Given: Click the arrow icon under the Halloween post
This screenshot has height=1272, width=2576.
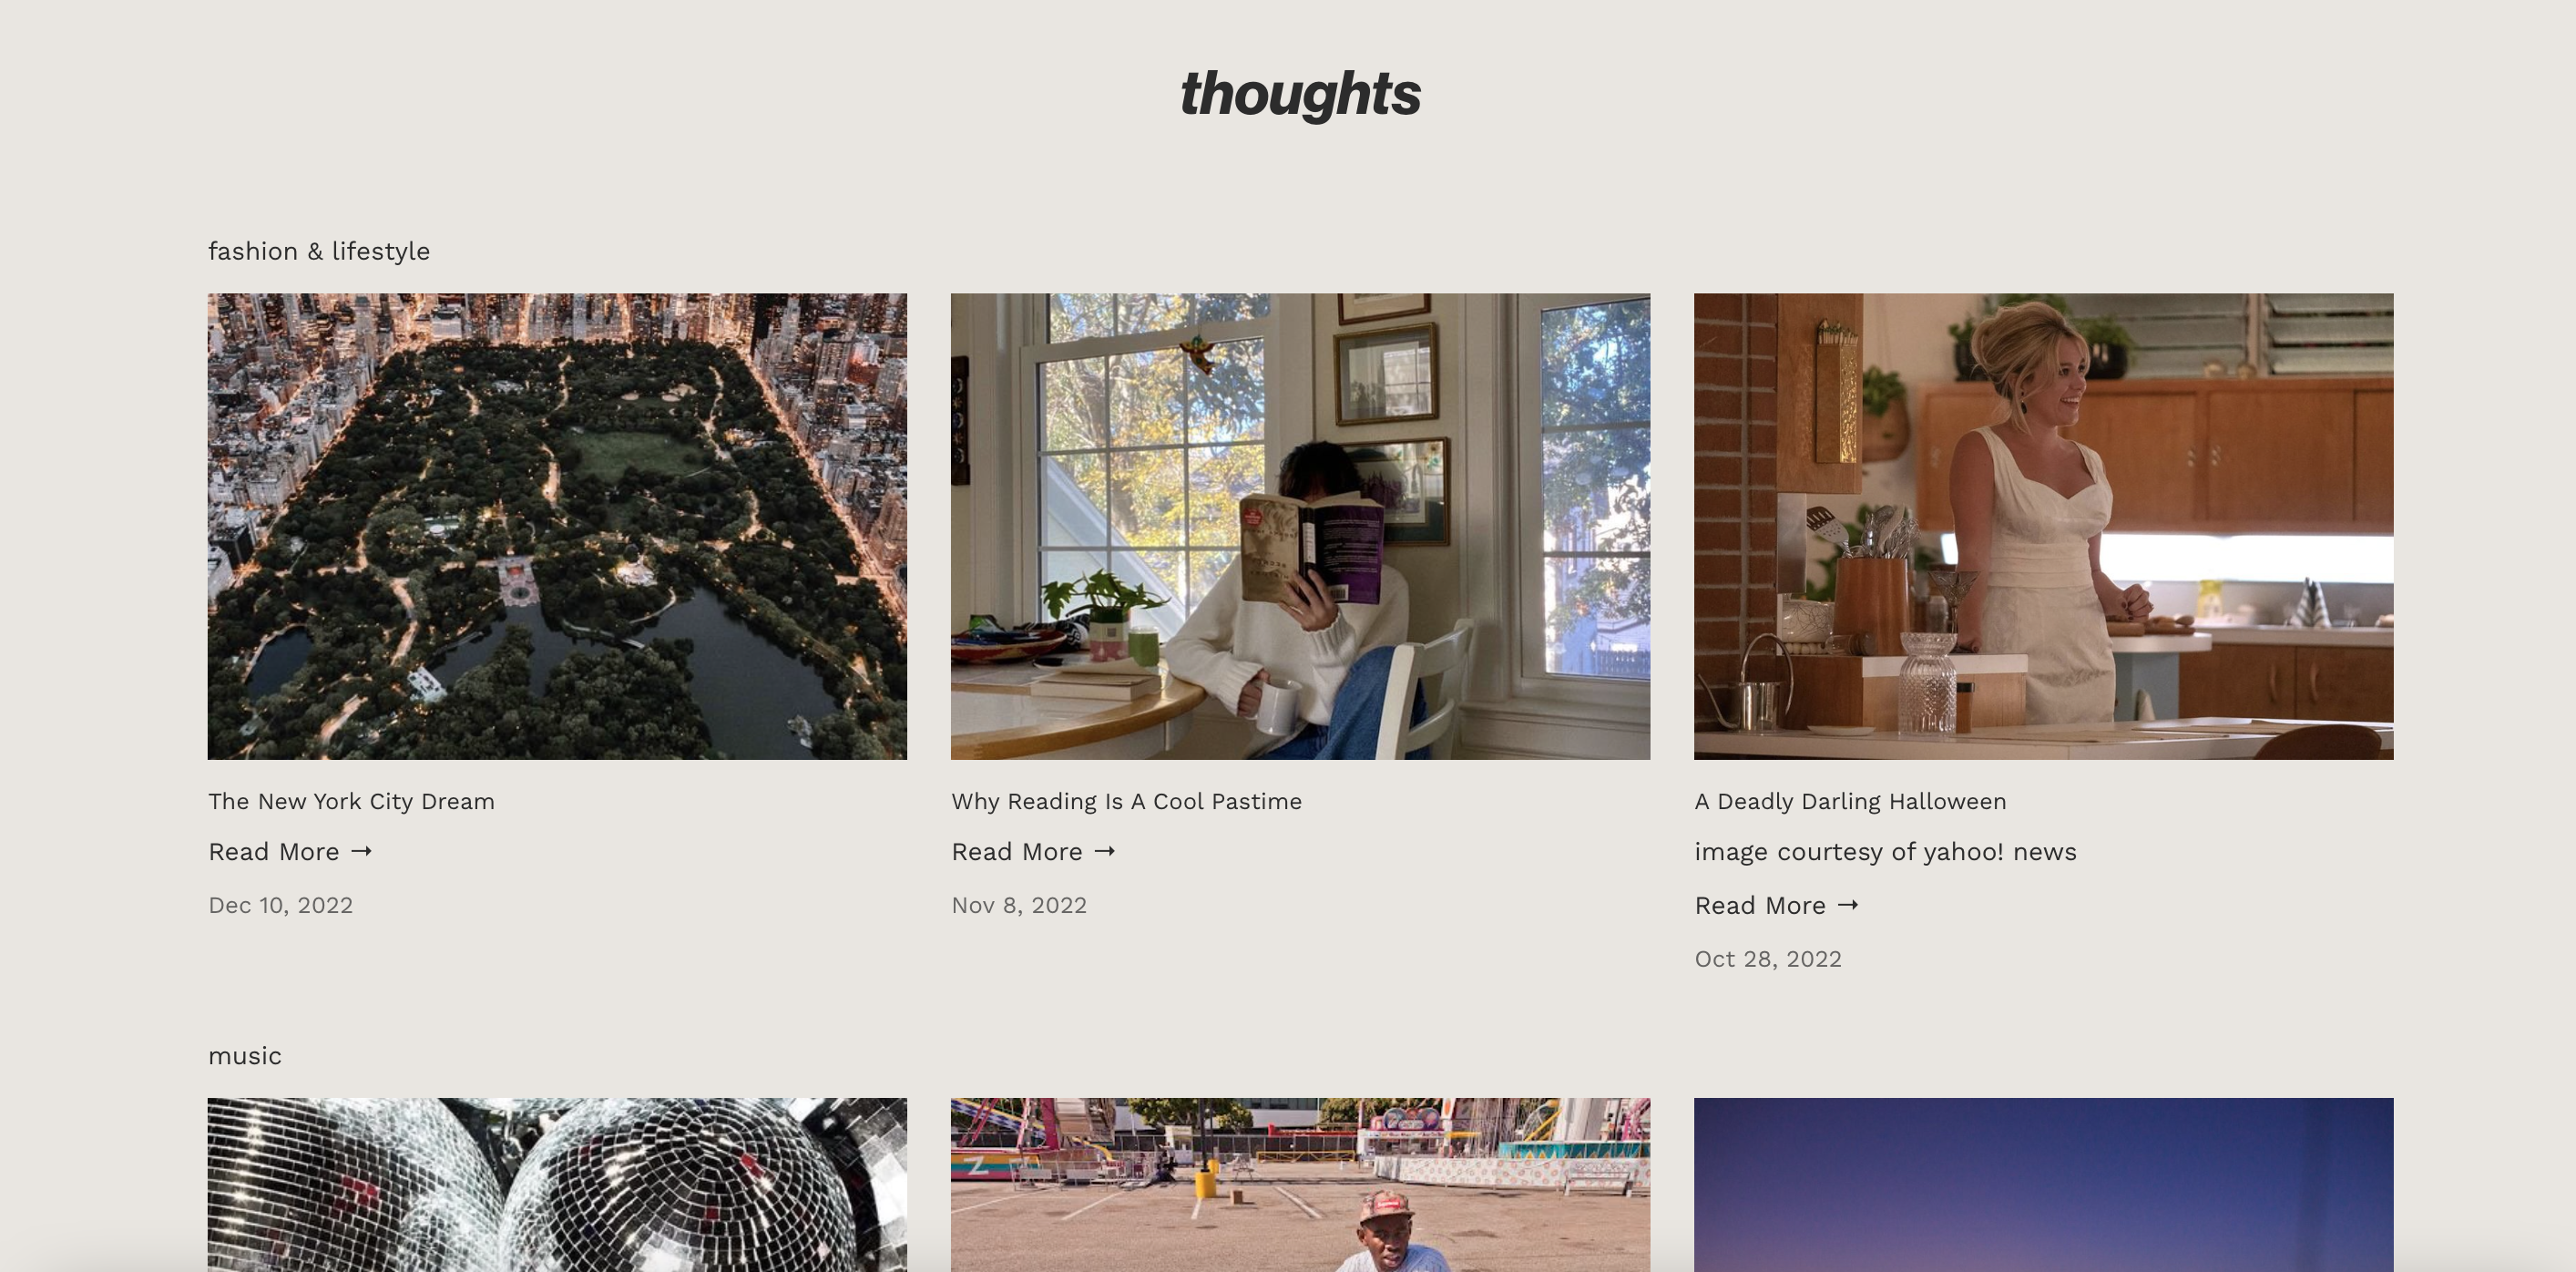Looking at the screenshot, I should tap(1847, 905).
